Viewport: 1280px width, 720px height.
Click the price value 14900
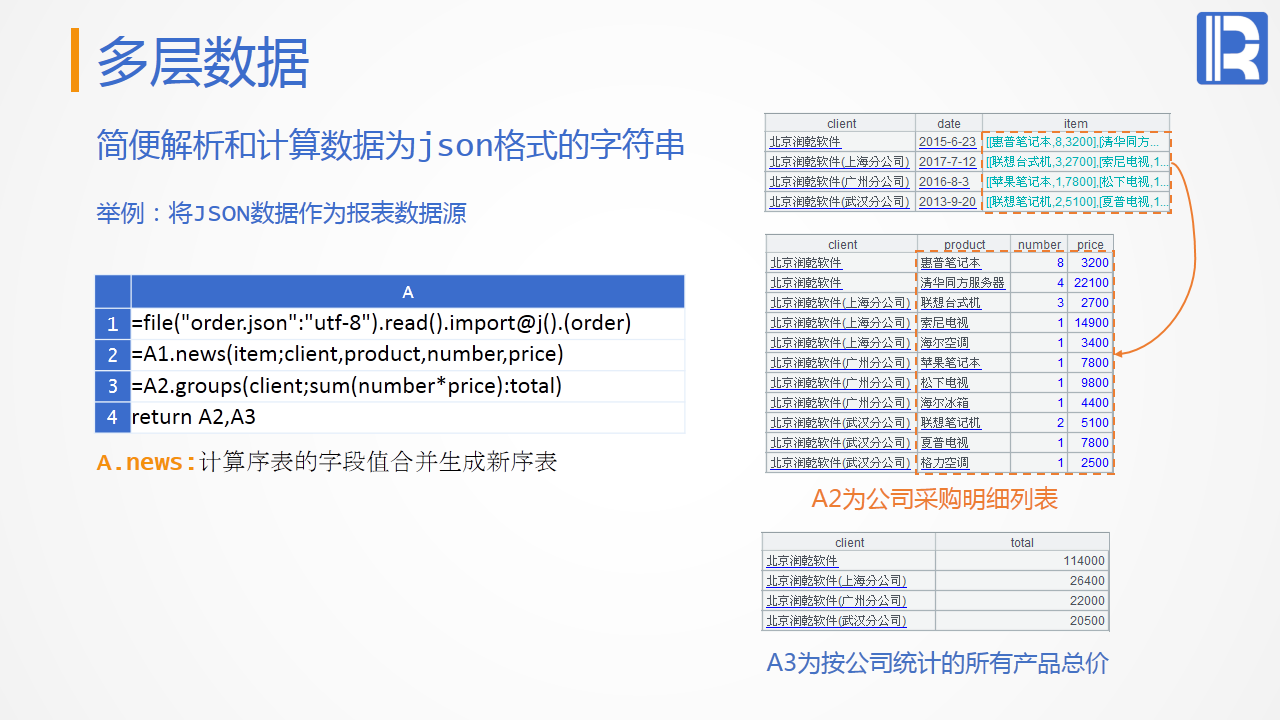(x=1092, y=323)
